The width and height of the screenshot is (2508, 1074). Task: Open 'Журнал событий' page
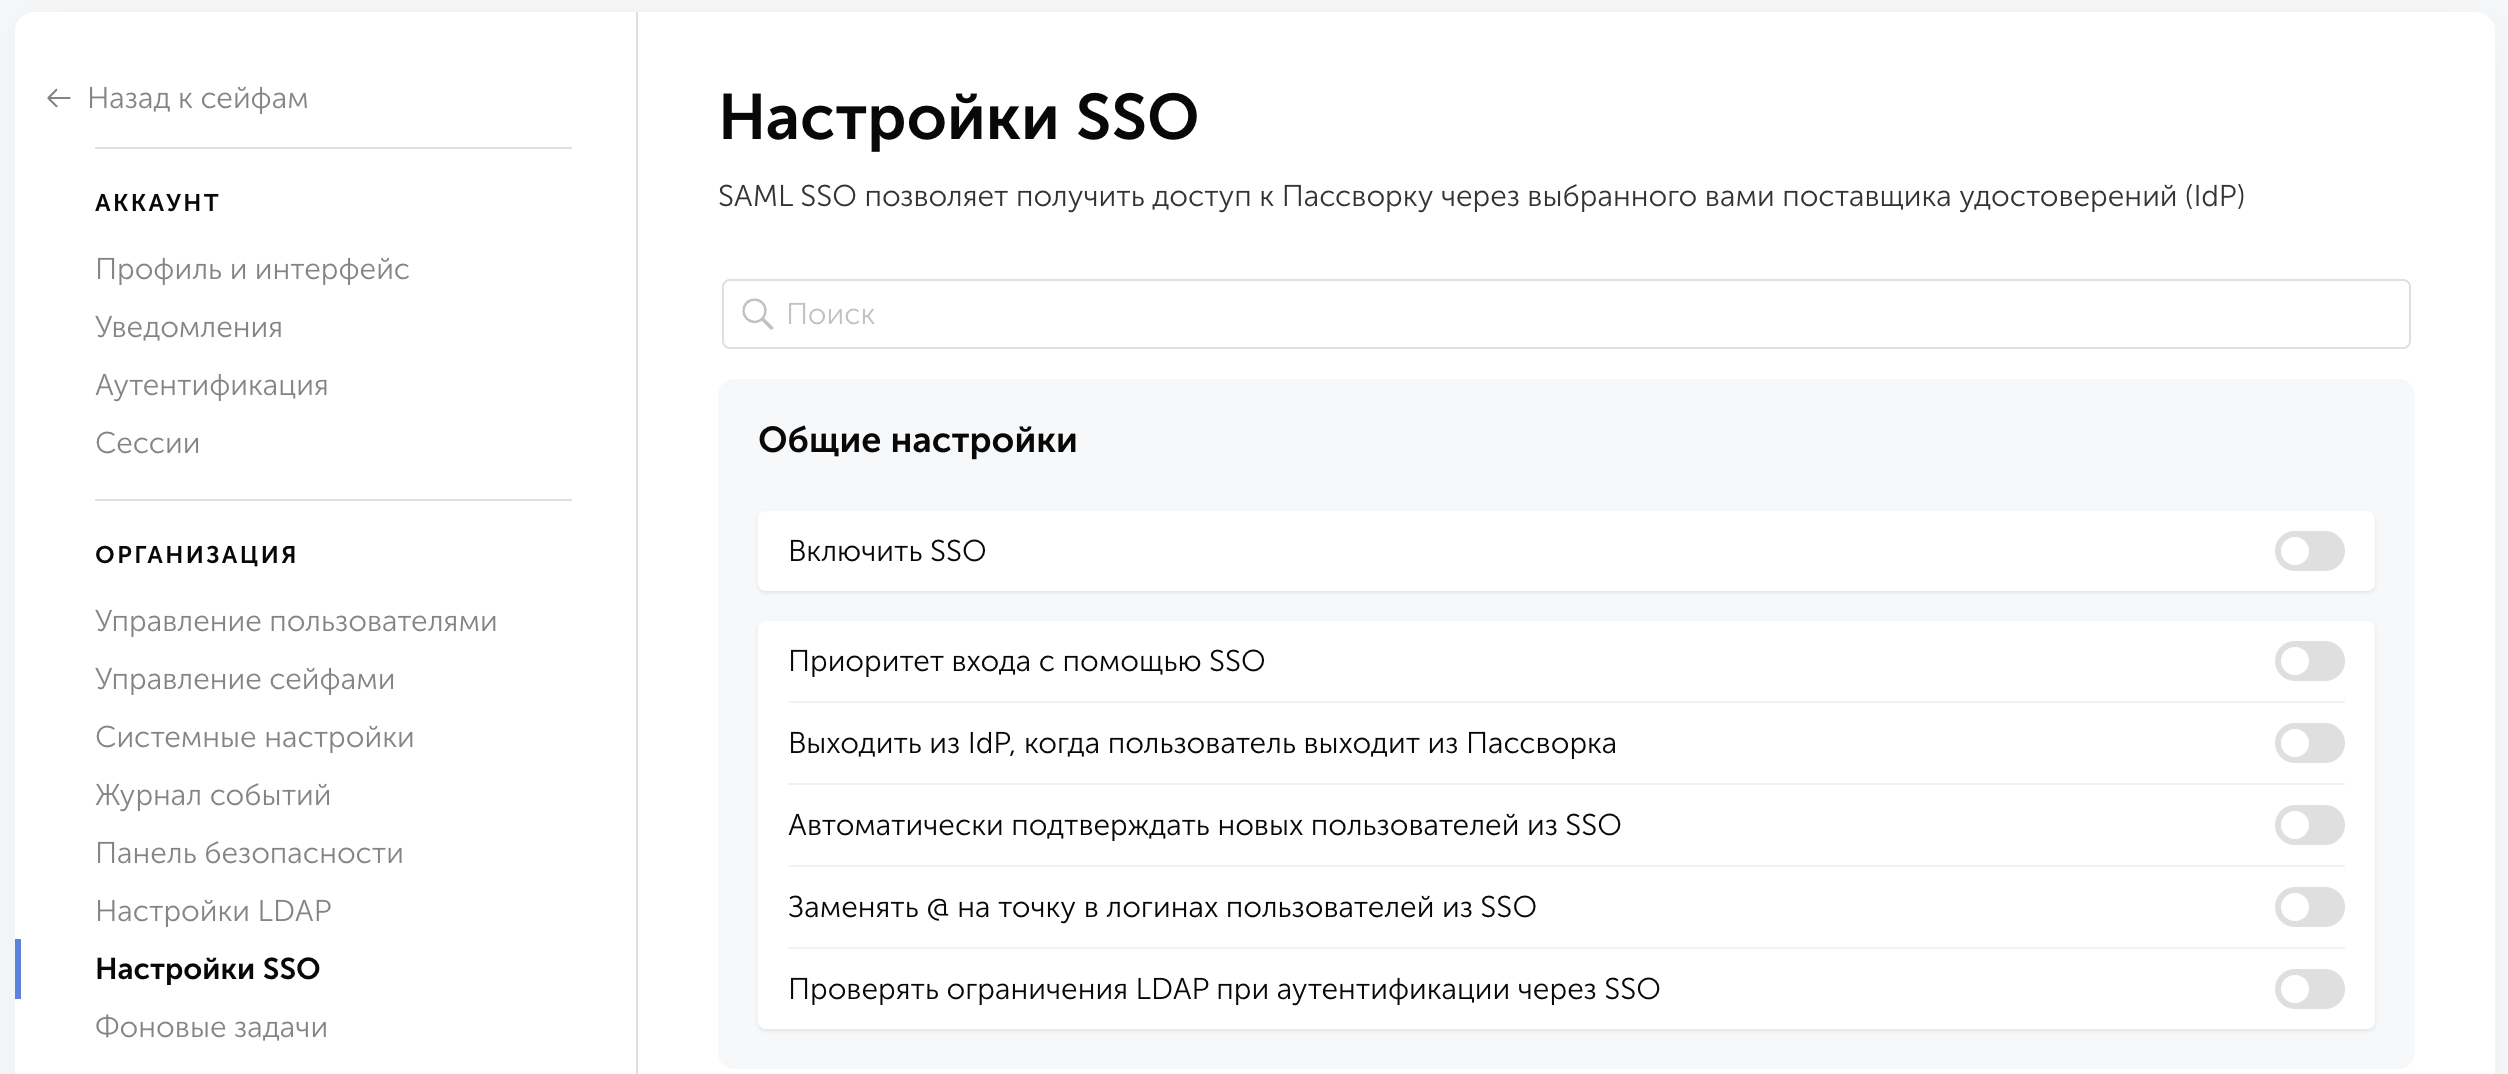click(x=213, y=795)
